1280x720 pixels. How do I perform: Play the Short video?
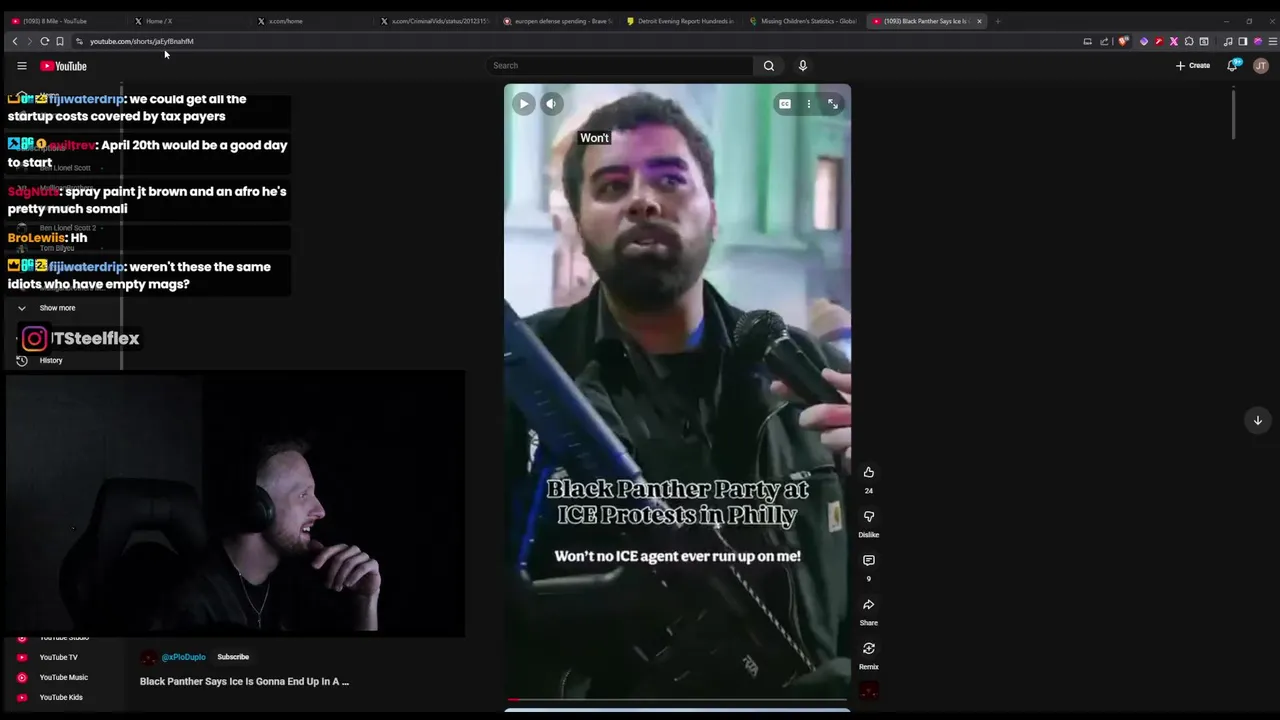tap(523, 104)
